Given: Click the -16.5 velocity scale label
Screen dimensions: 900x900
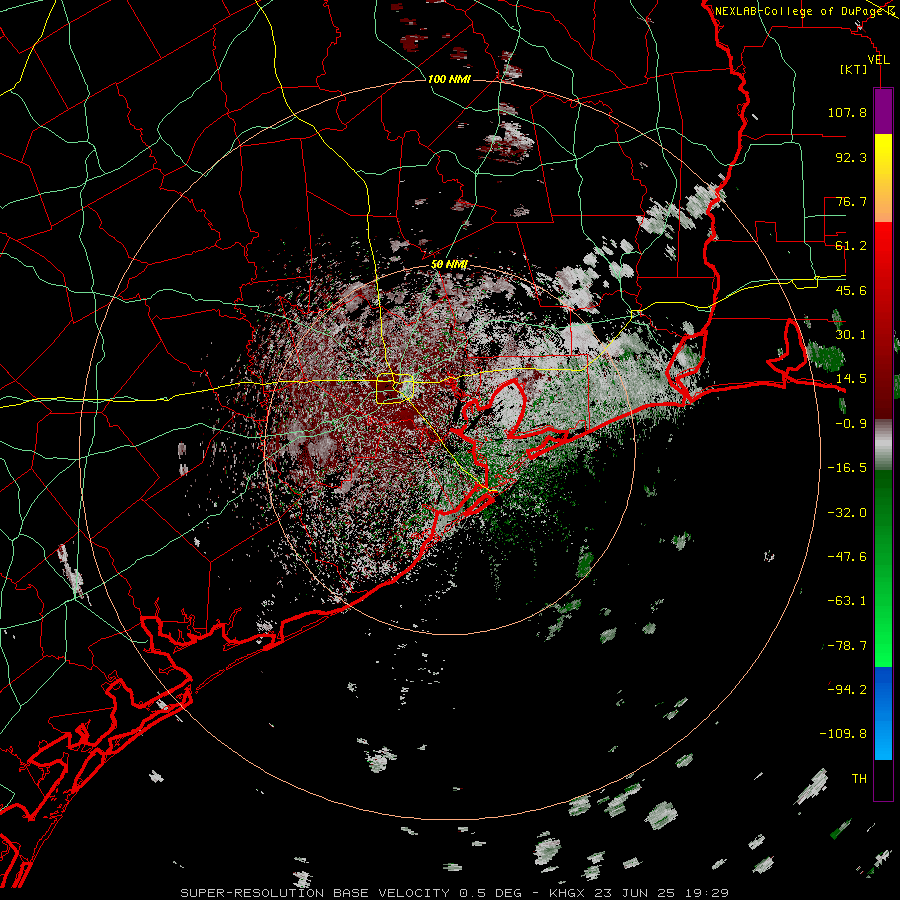Looking at the screenshot, I should pos(847,468).
